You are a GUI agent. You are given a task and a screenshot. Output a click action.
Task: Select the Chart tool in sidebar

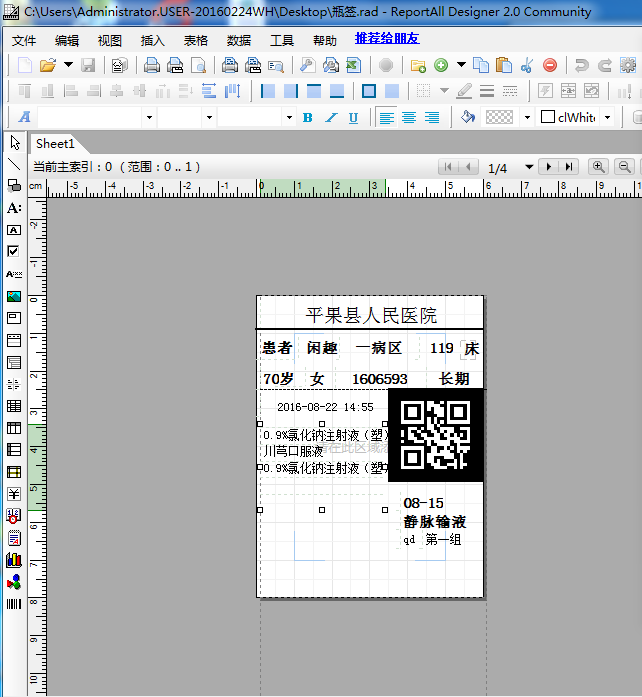point(14,560)
